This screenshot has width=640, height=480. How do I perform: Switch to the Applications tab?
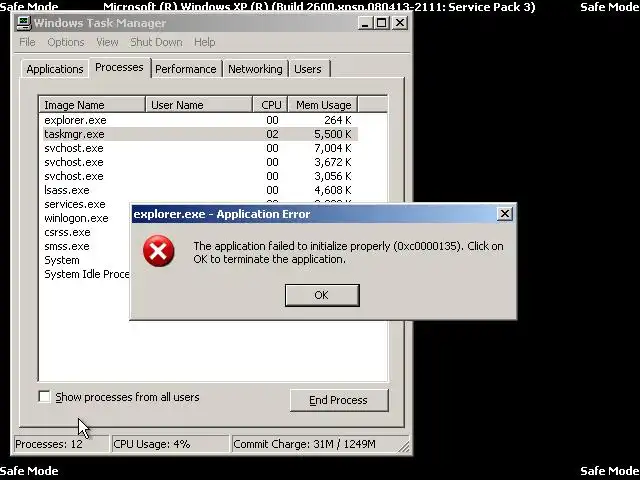click(55, 69)
